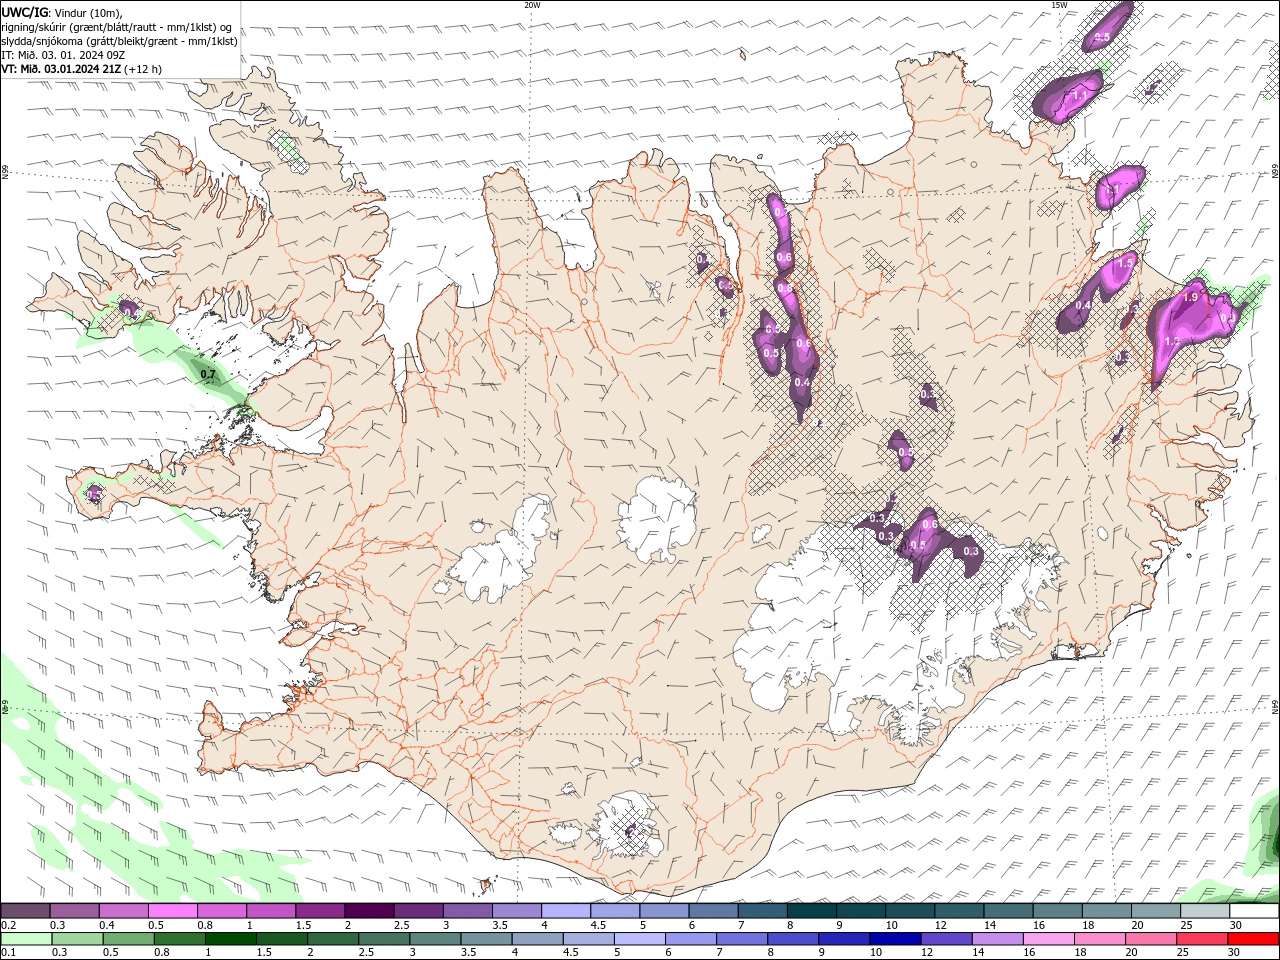Pick the top-row legend swatch labeled 0.3
This screenshot has height=960, width=1280.
74,911
